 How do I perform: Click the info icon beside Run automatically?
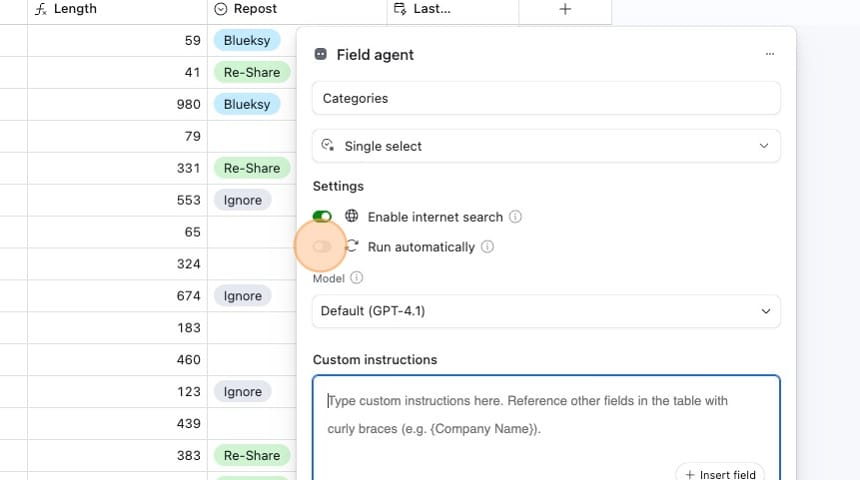pos(487,247)
